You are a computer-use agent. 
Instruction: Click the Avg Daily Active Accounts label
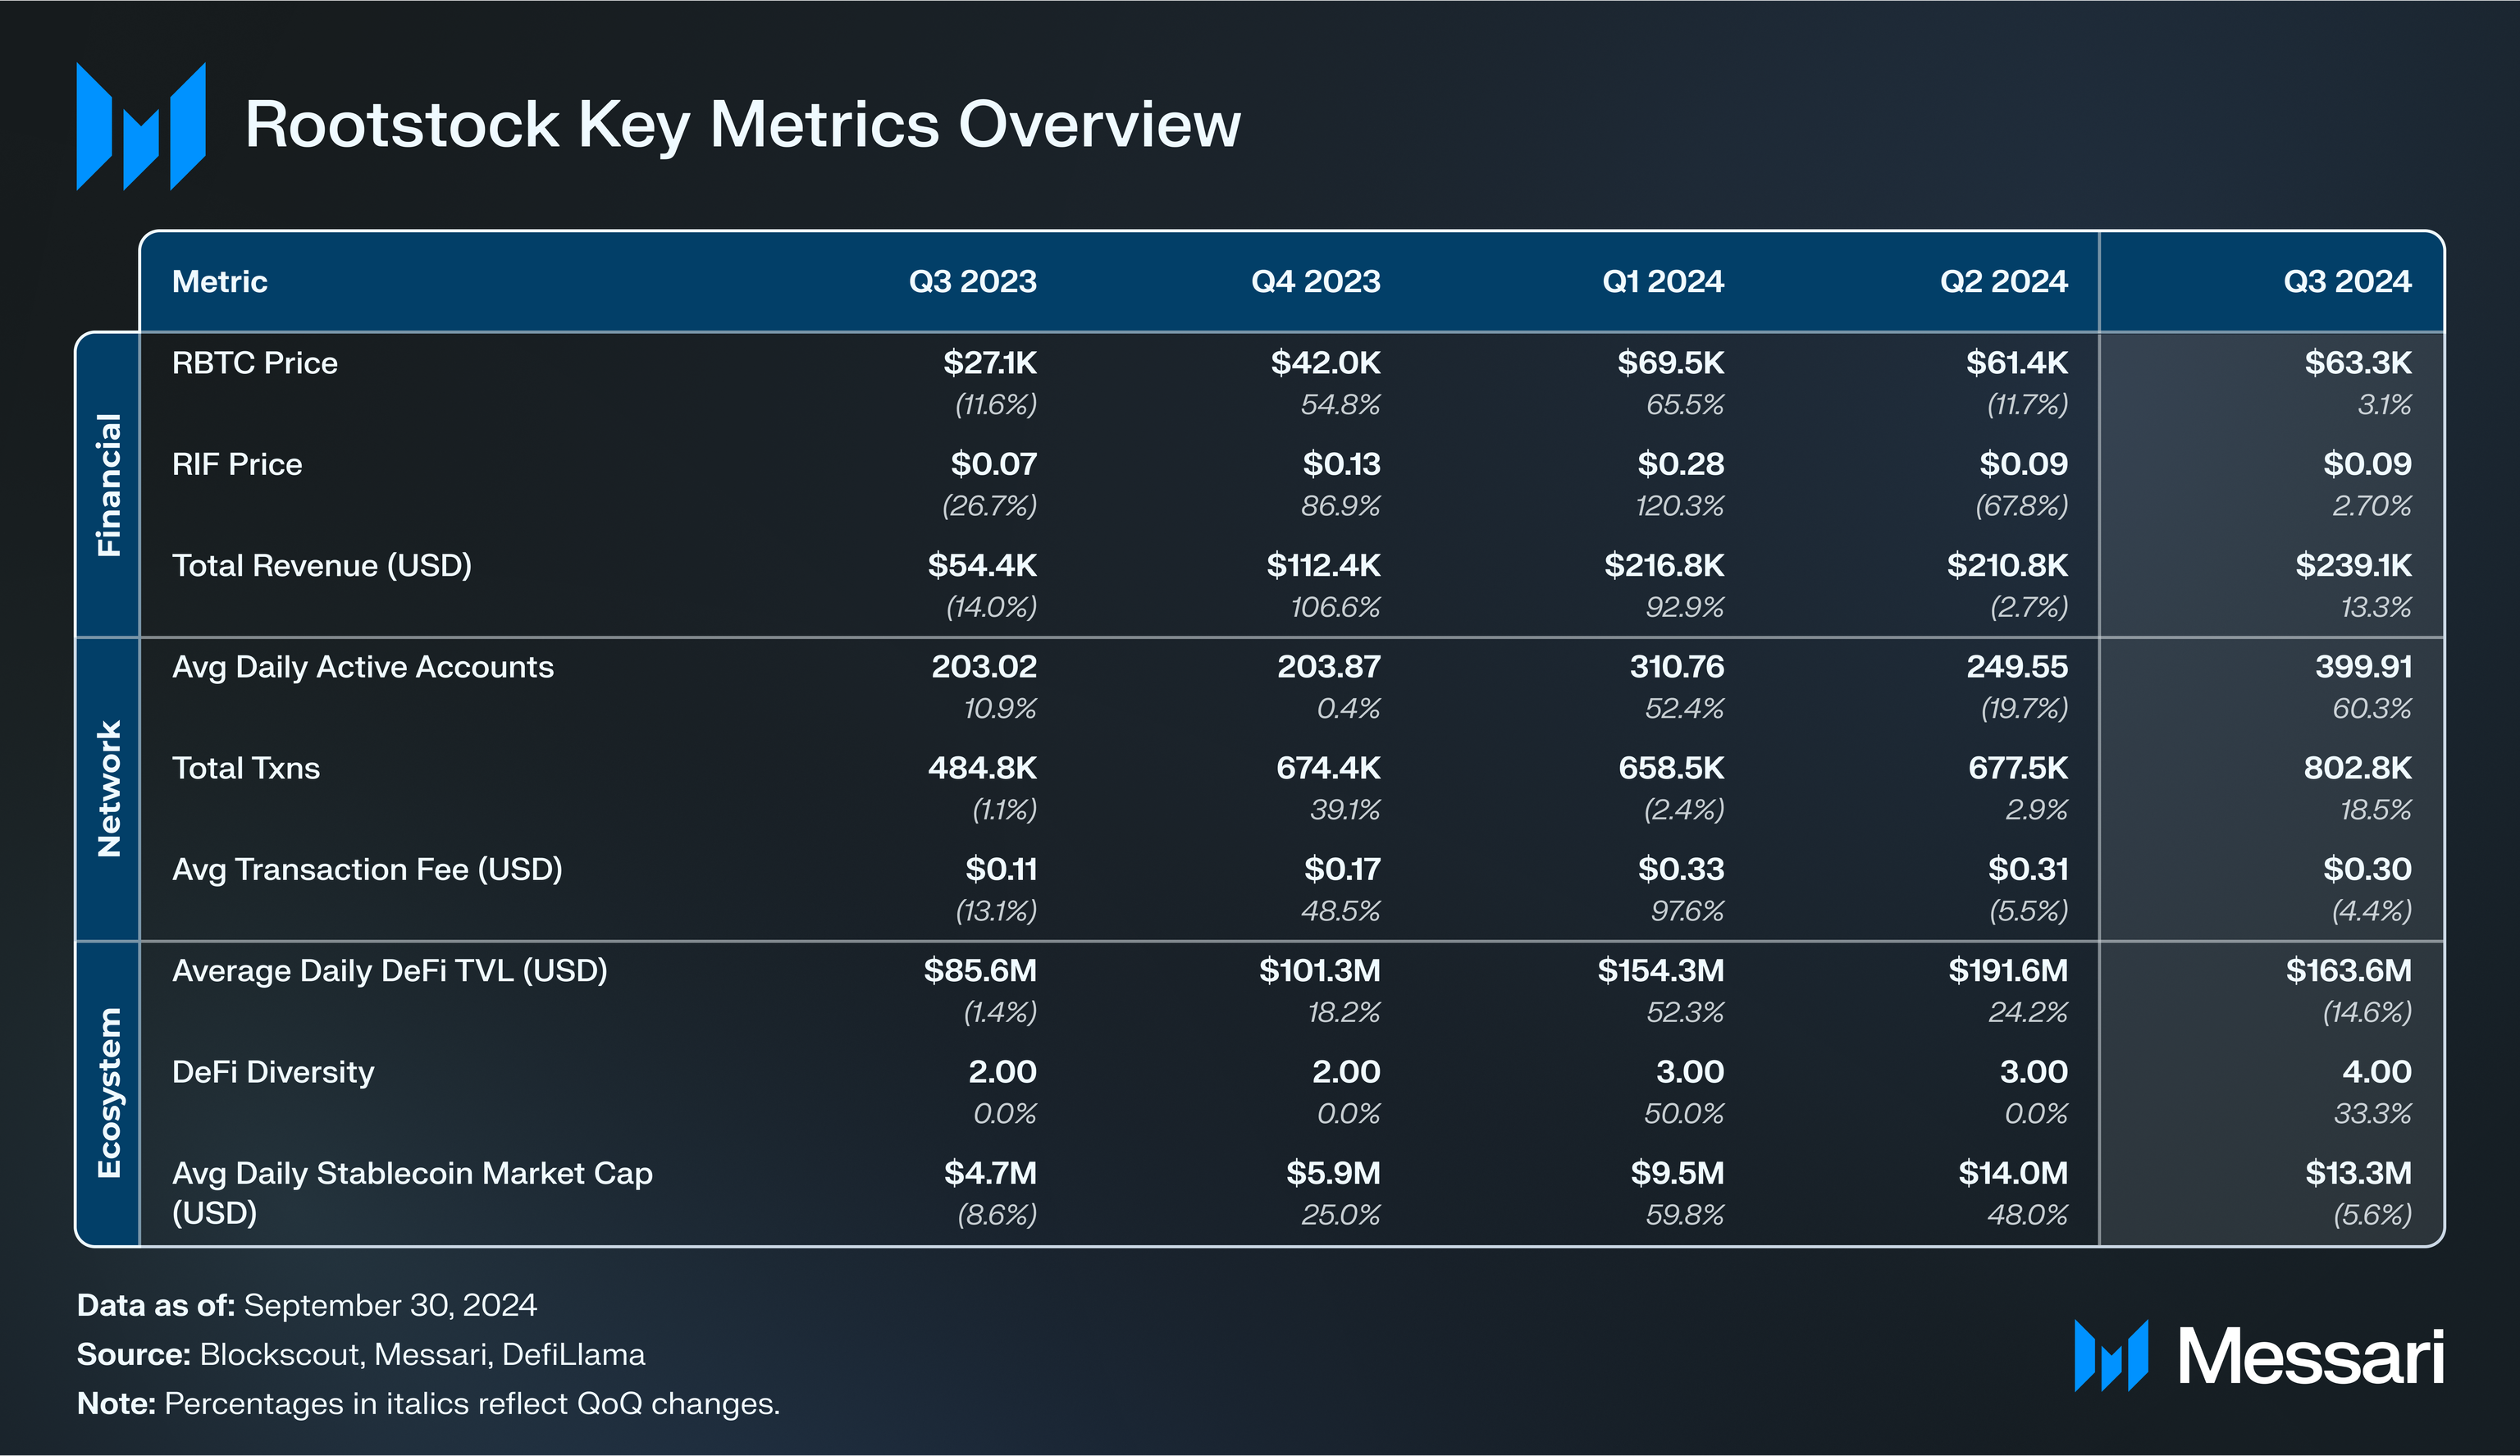363,667
